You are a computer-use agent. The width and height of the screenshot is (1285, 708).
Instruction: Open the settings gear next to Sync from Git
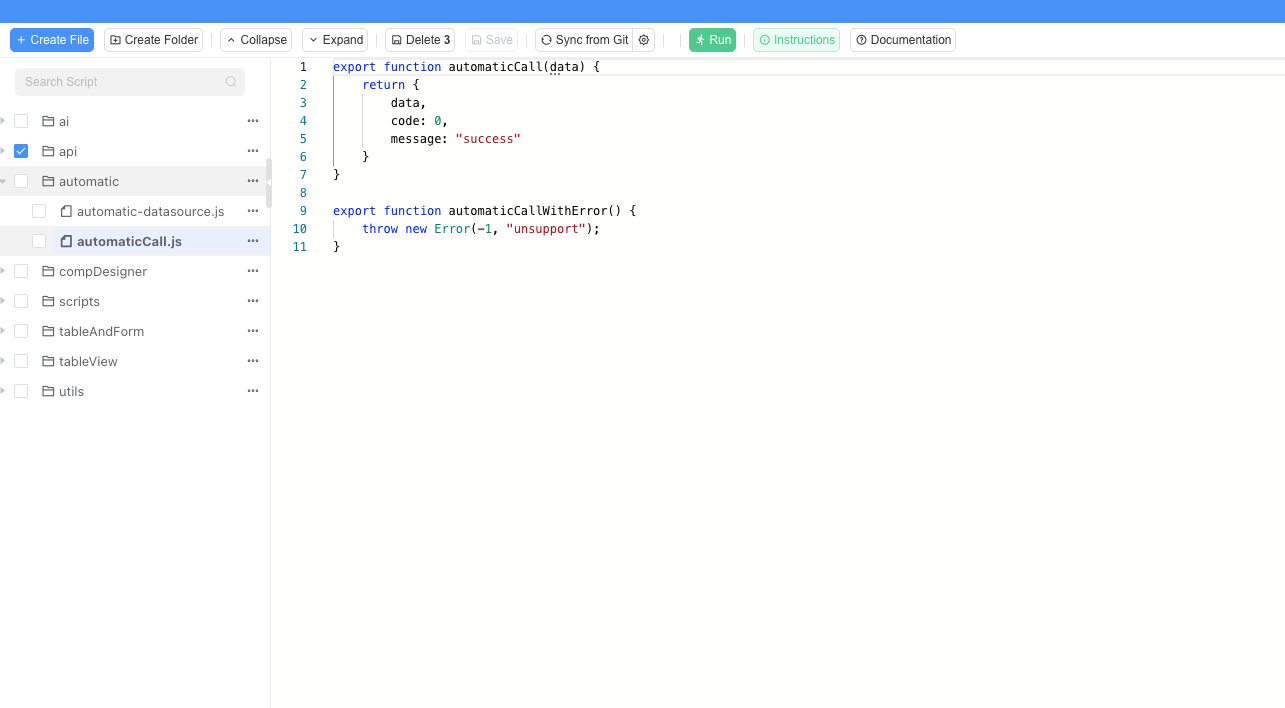(644, 40)
